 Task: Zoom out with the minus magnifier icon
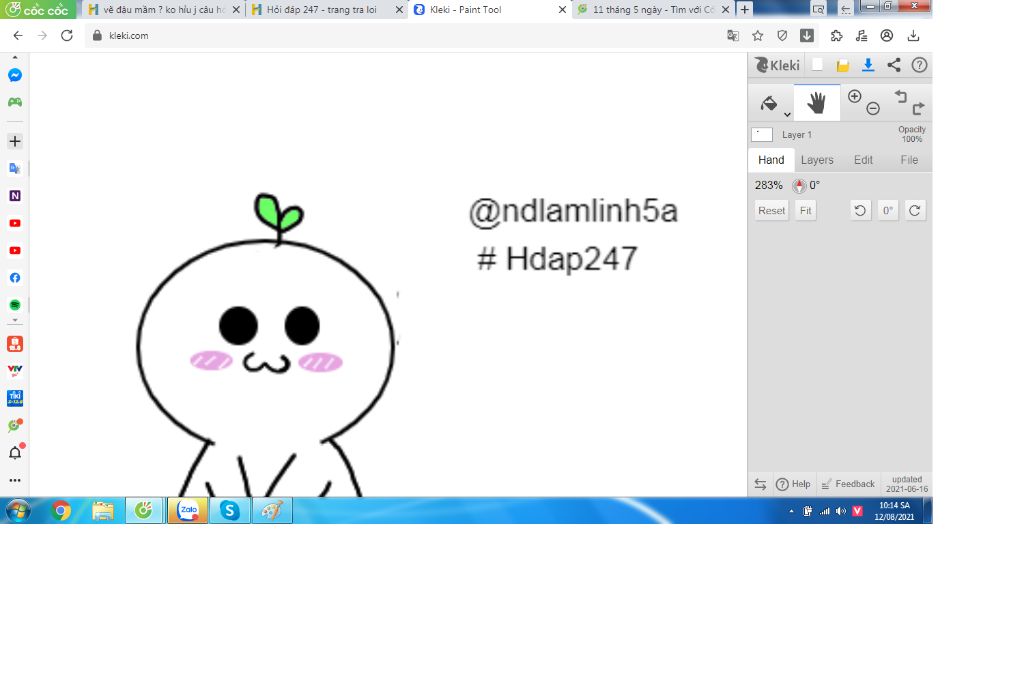(x=873, y=109)
